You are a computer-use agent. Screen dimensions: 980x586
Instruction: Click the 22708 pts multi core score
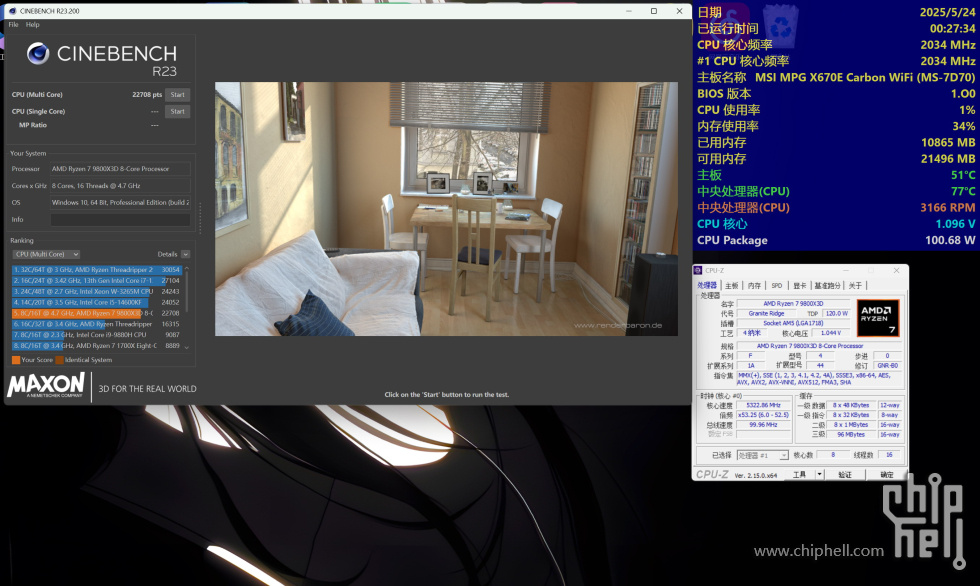pyautogui.click(x=147, y=95)
